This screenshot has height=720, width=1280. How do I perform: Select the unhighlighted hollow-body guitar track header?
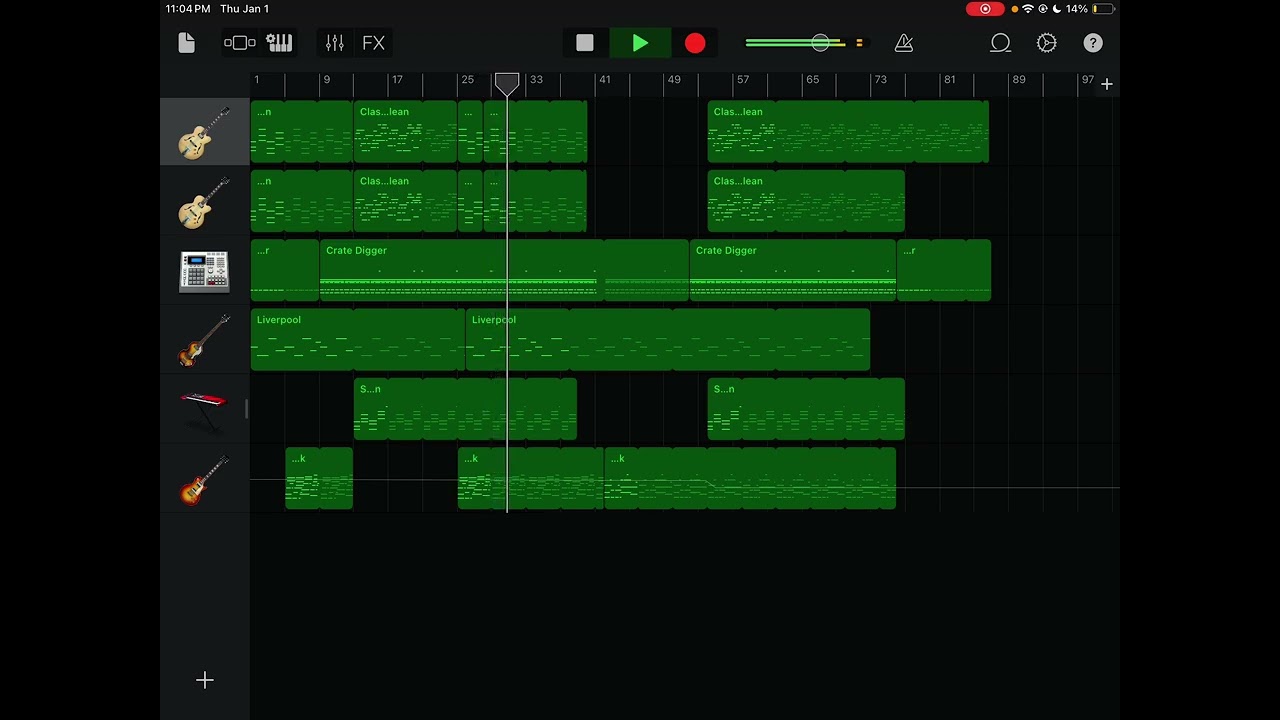205,201
